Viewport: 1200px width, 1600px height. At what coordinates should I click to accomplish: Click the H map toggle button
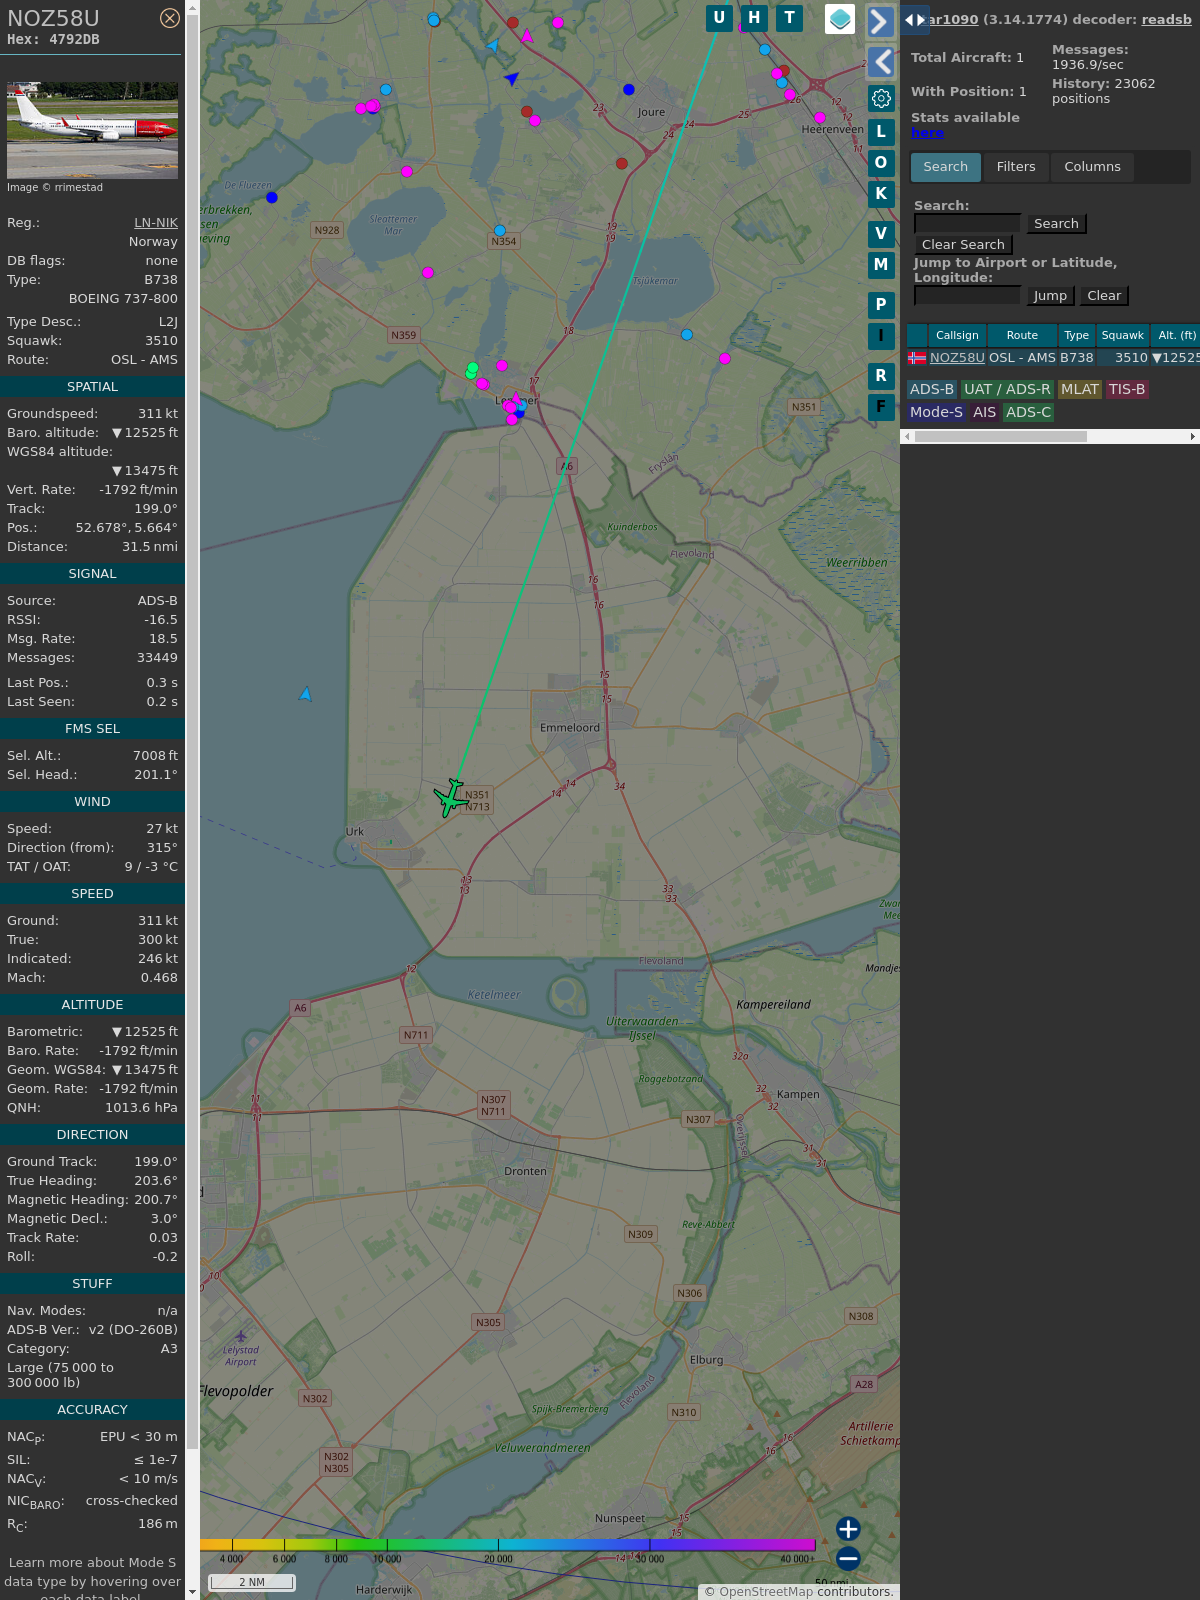pos(754,18)
